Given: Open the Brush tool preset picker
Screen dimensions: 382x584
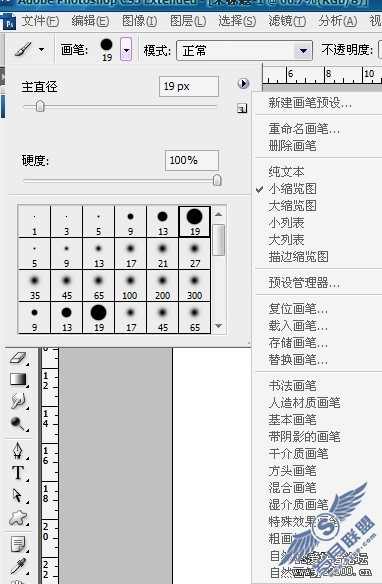Looking at the screenshot, I should coord(24,49).
